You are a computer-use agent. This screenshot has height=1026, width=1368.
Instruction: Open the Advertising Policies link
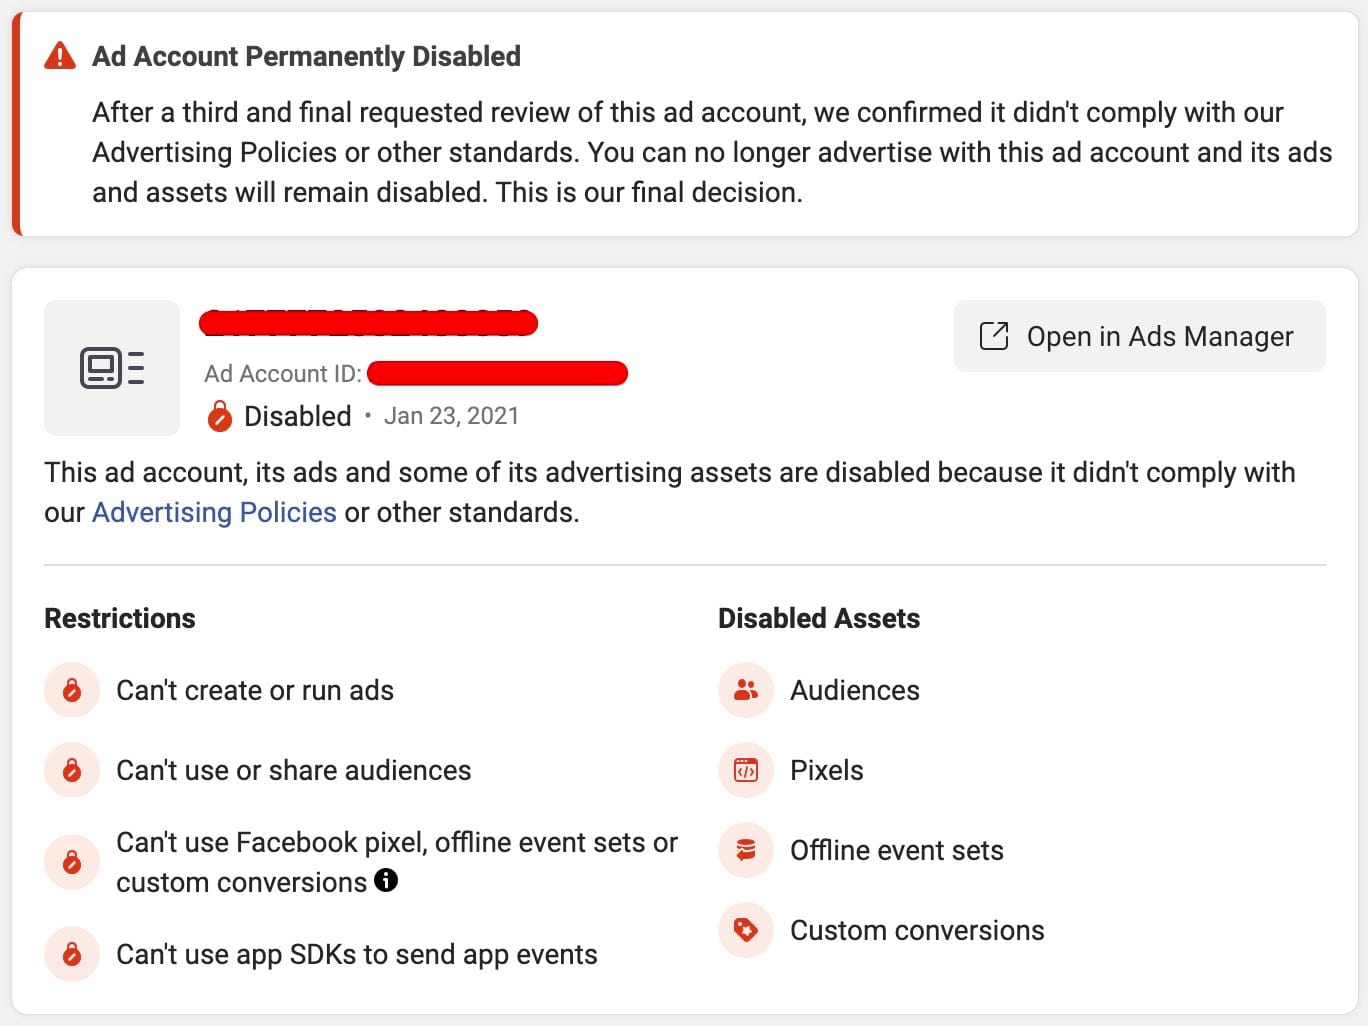(214, 512)
